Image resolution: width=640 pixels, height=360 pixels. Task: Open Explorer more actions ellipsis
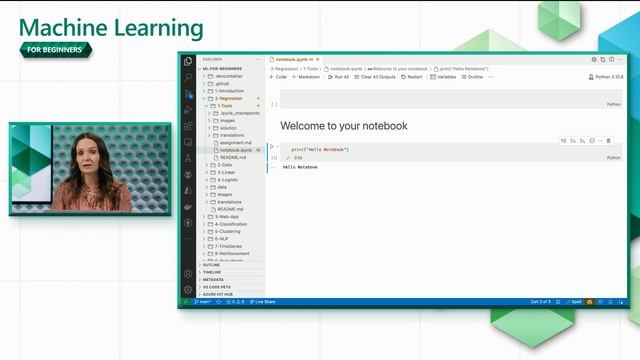(x=258, y=60)
